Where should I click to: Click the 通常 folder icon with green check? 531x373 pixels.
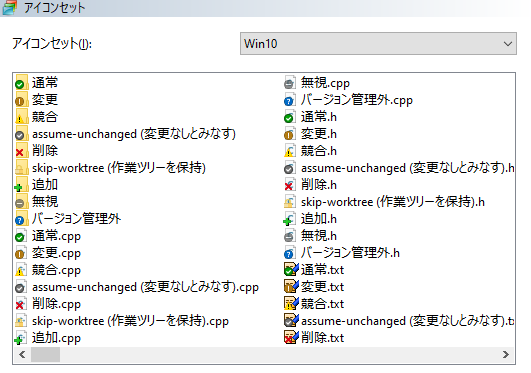pyautogui.click(x=21, y=83)
